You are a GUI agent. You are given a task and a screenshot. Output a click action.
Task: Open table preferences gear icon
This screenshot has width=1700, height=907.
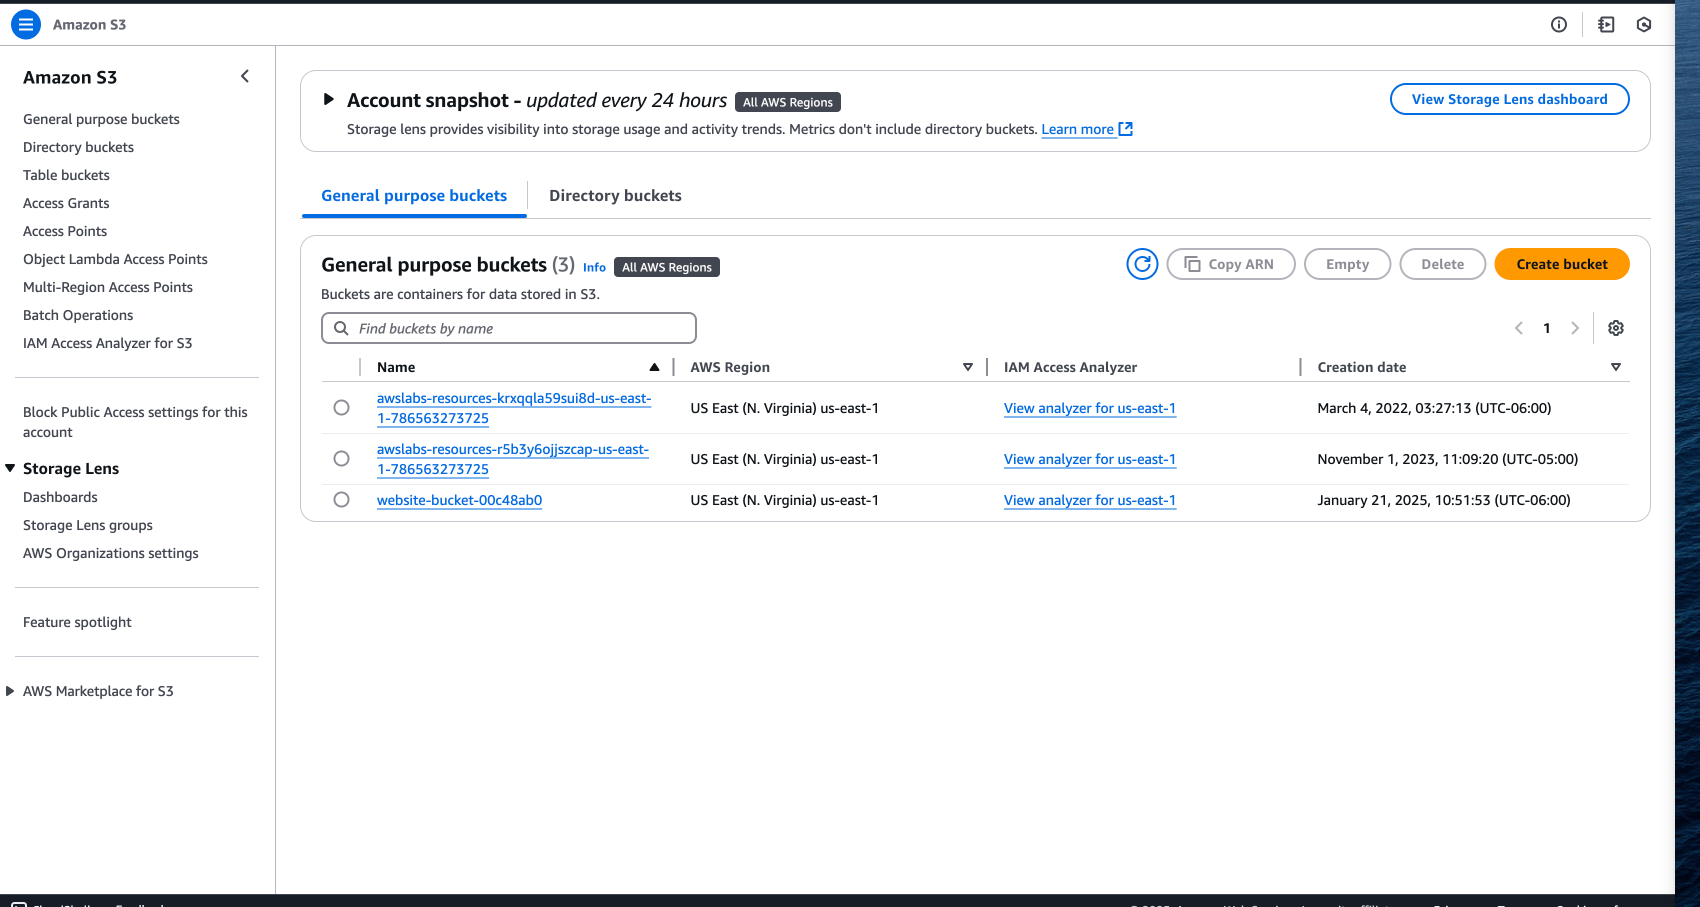(1616, 328)
